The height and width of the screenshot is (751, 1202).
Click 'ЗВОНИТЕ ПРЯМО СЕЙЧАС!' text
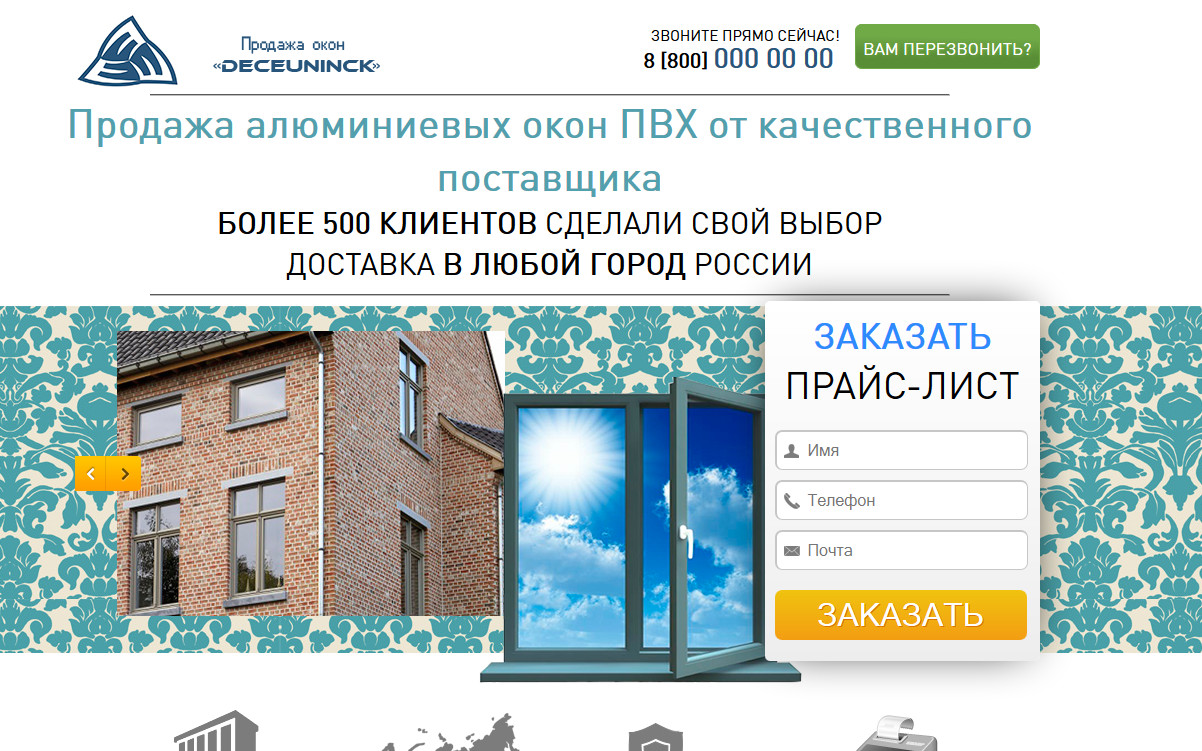point(745,35)
